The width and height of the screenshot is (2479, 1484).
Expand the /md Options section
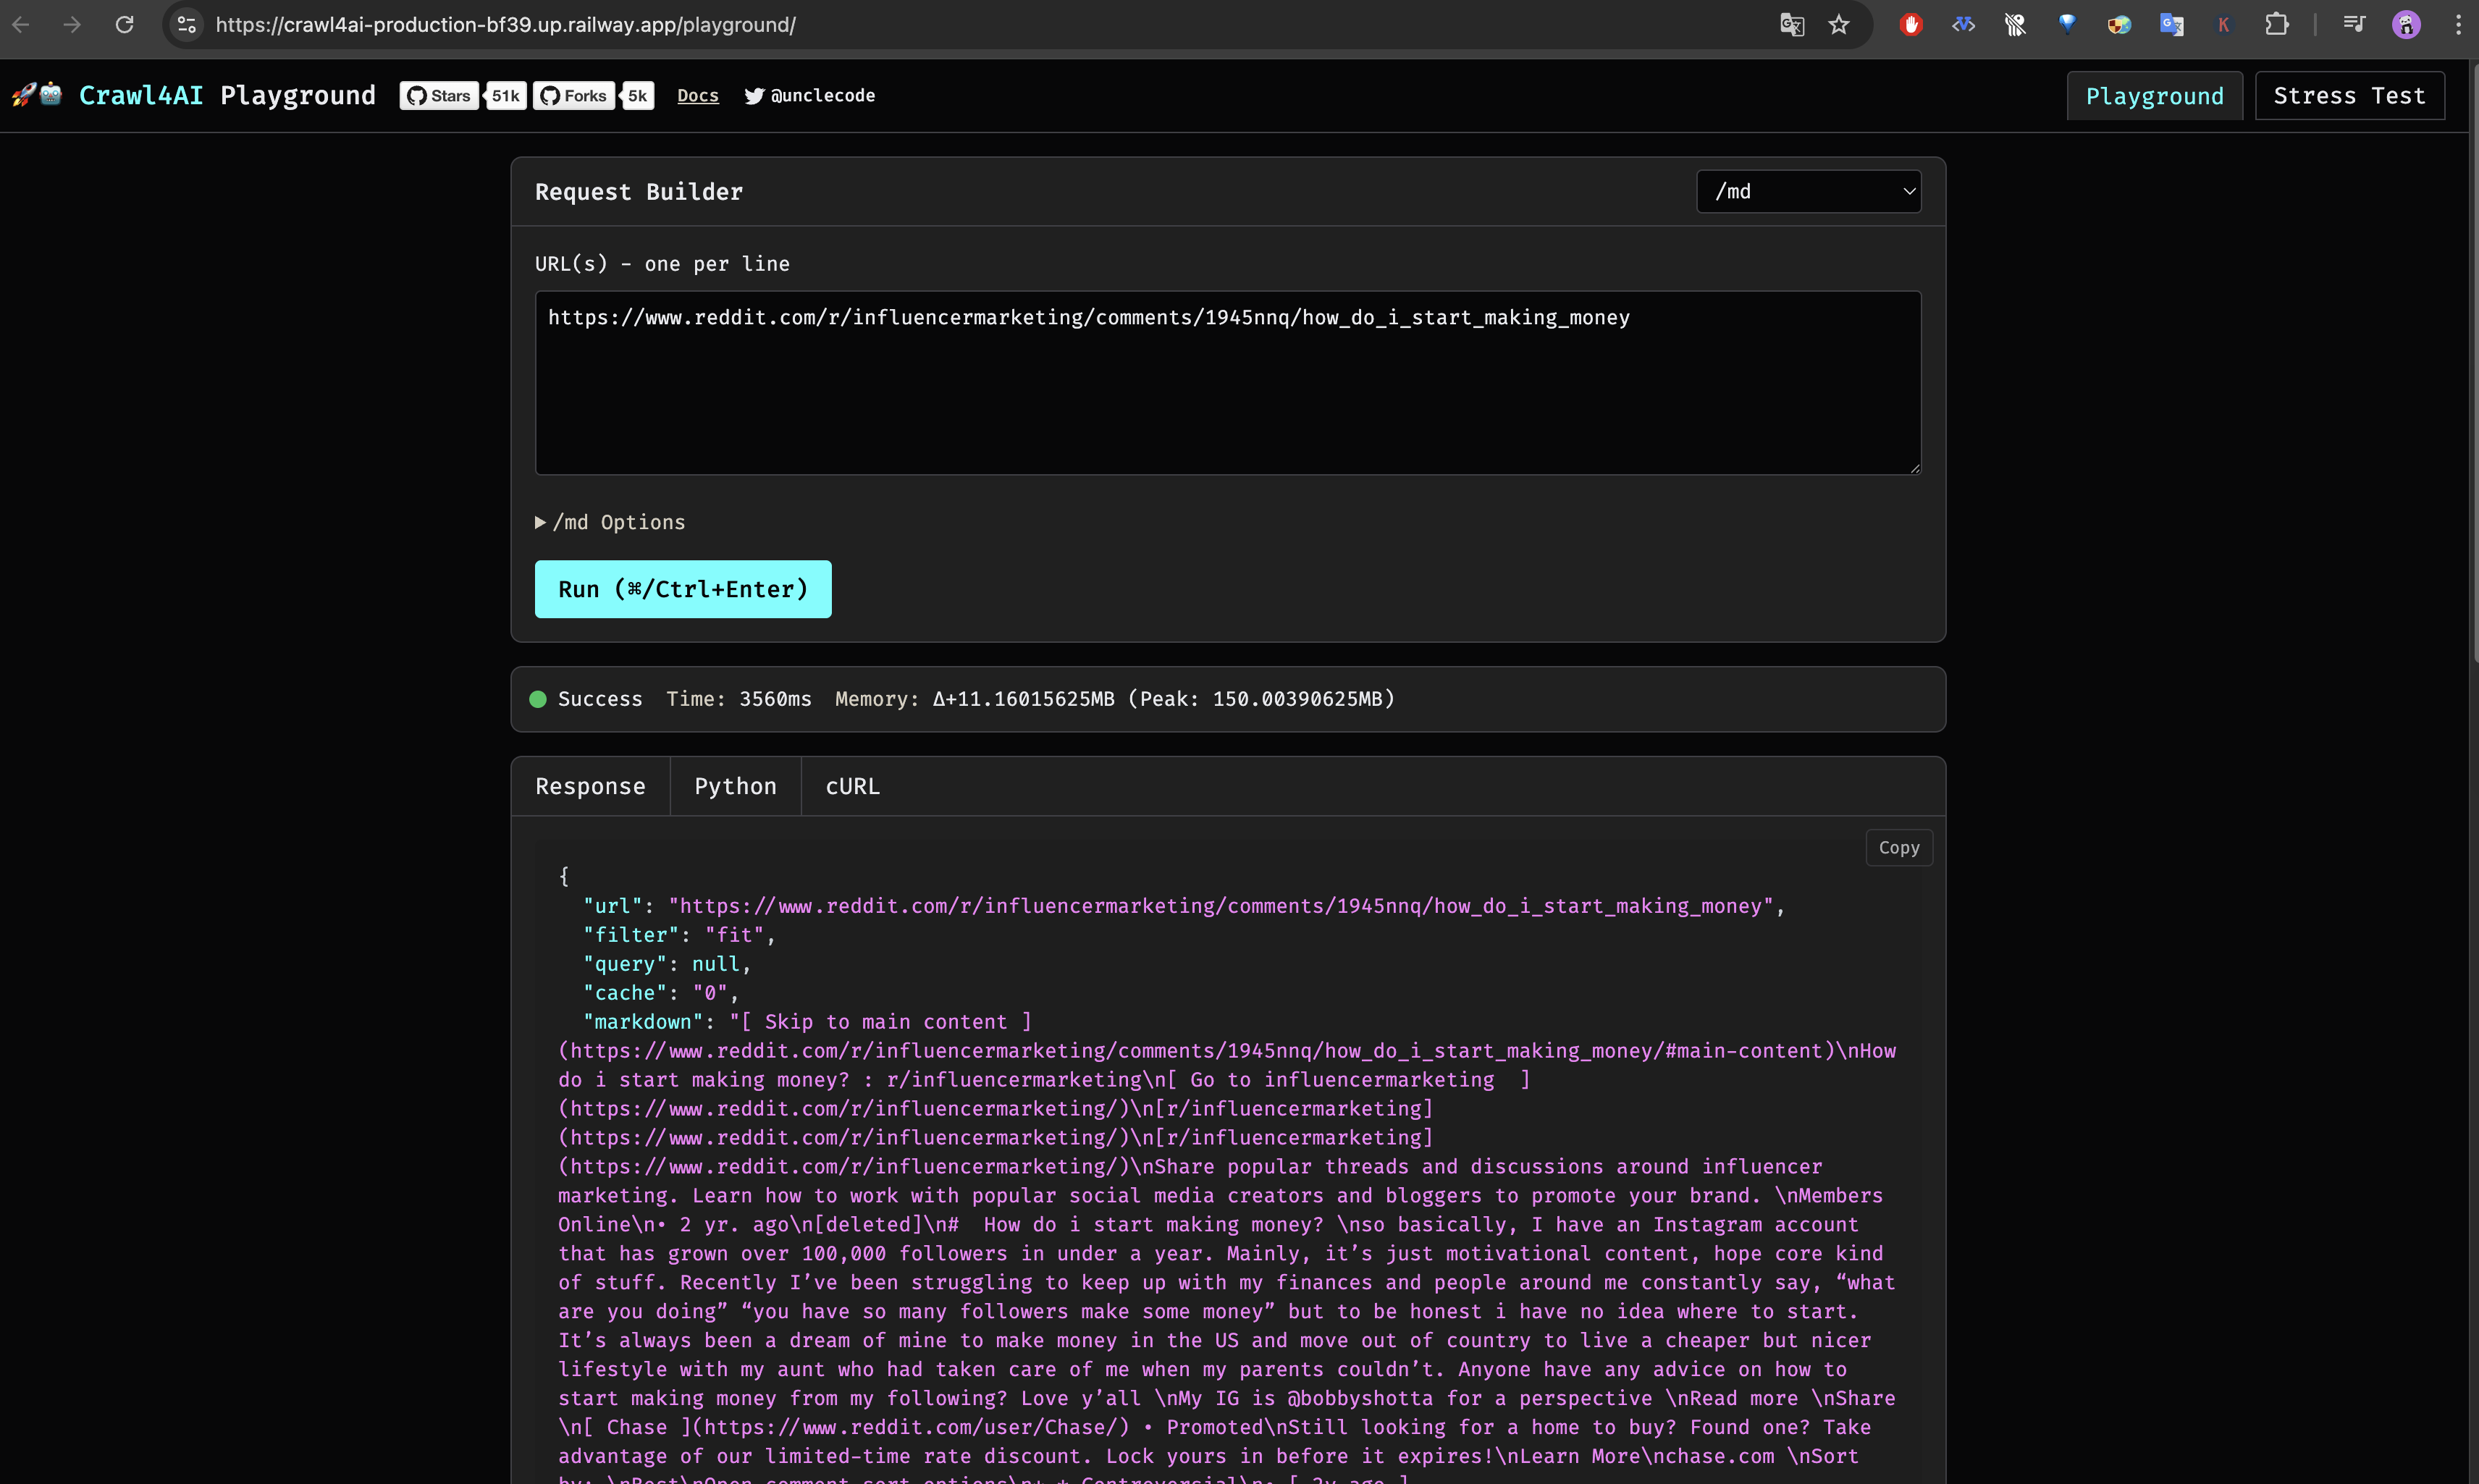click(x=610, y=522)
